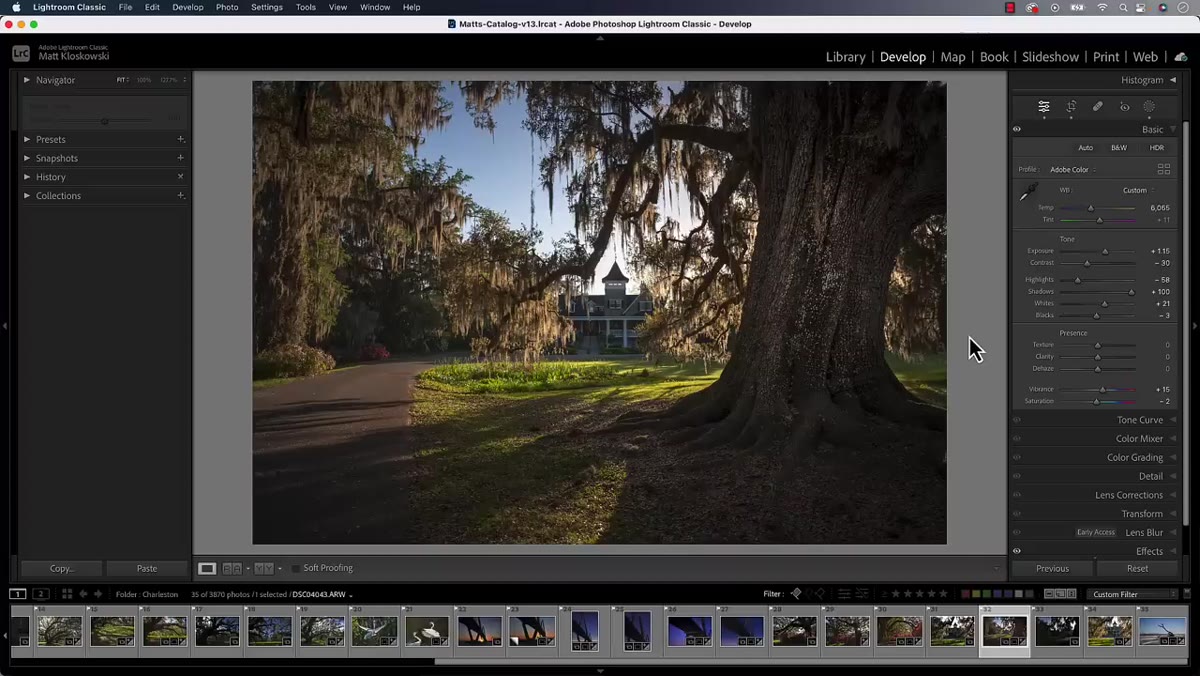Apply Auto tone adjustment
The width and height of the screenshot is (1200, 676).
coord(1085,148)
